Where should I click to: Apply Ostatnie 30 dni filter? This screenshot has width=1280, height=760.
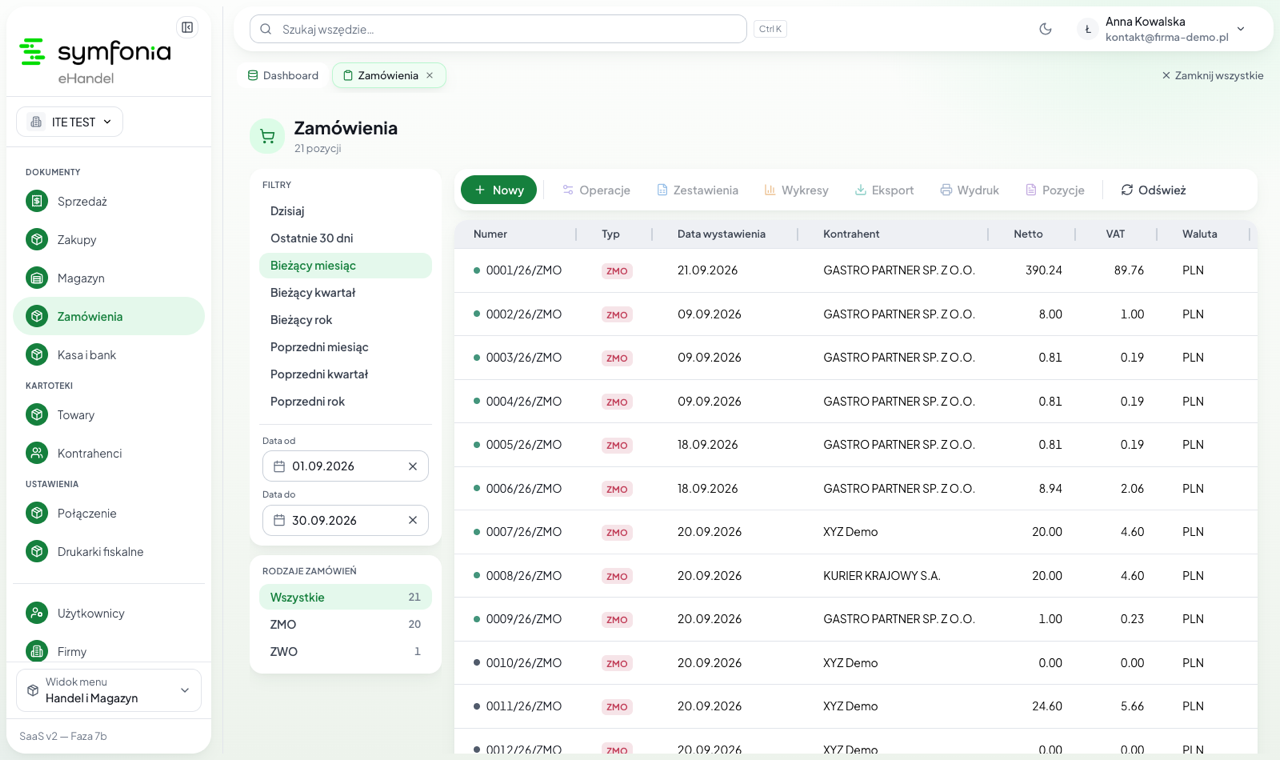coord(345,238)
